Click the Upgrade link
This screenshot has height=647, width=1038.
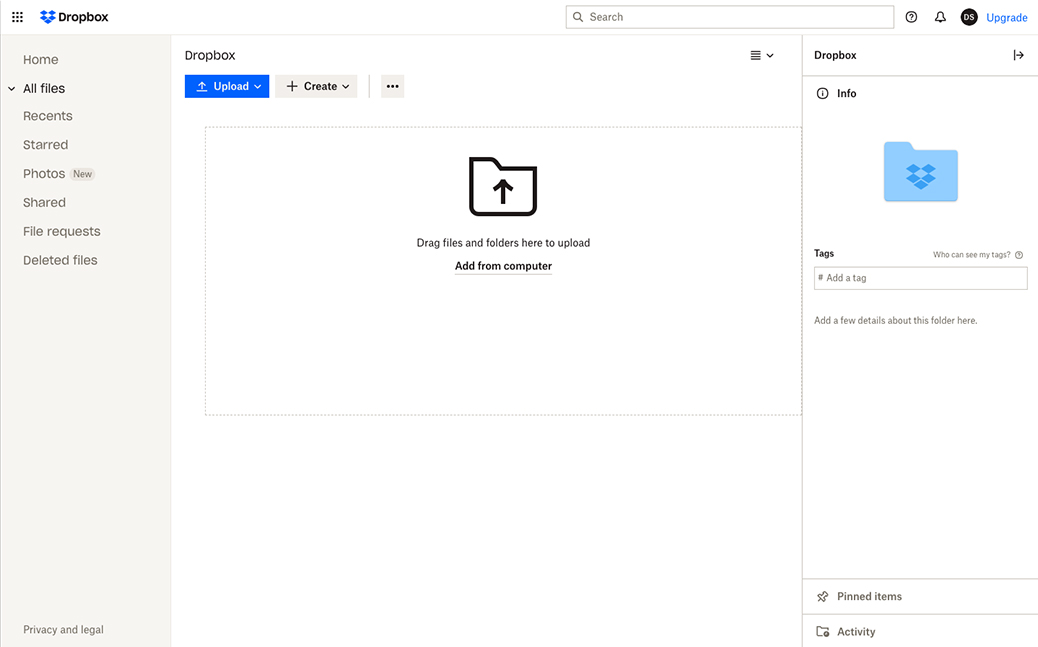click(x=1006, y=17)
